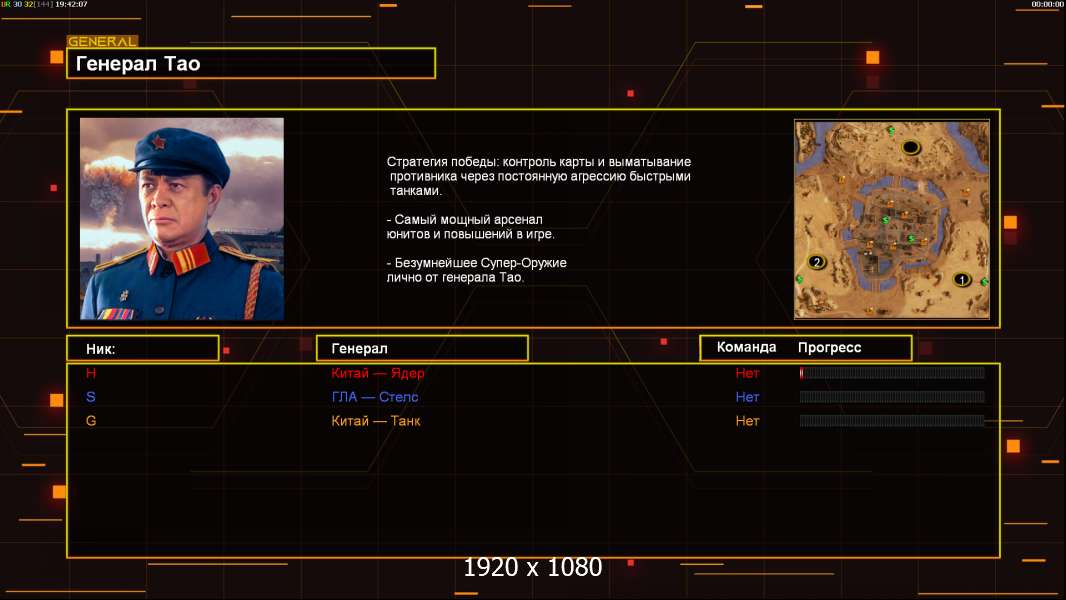Select player nickname "H" in red

pos(91,373)
